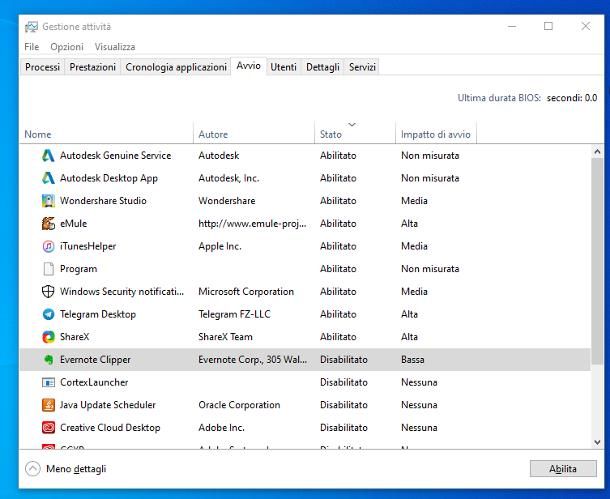Click the Autodesk Desktop App icon
The height and width of the screenshot is (499, 610).
48,178
